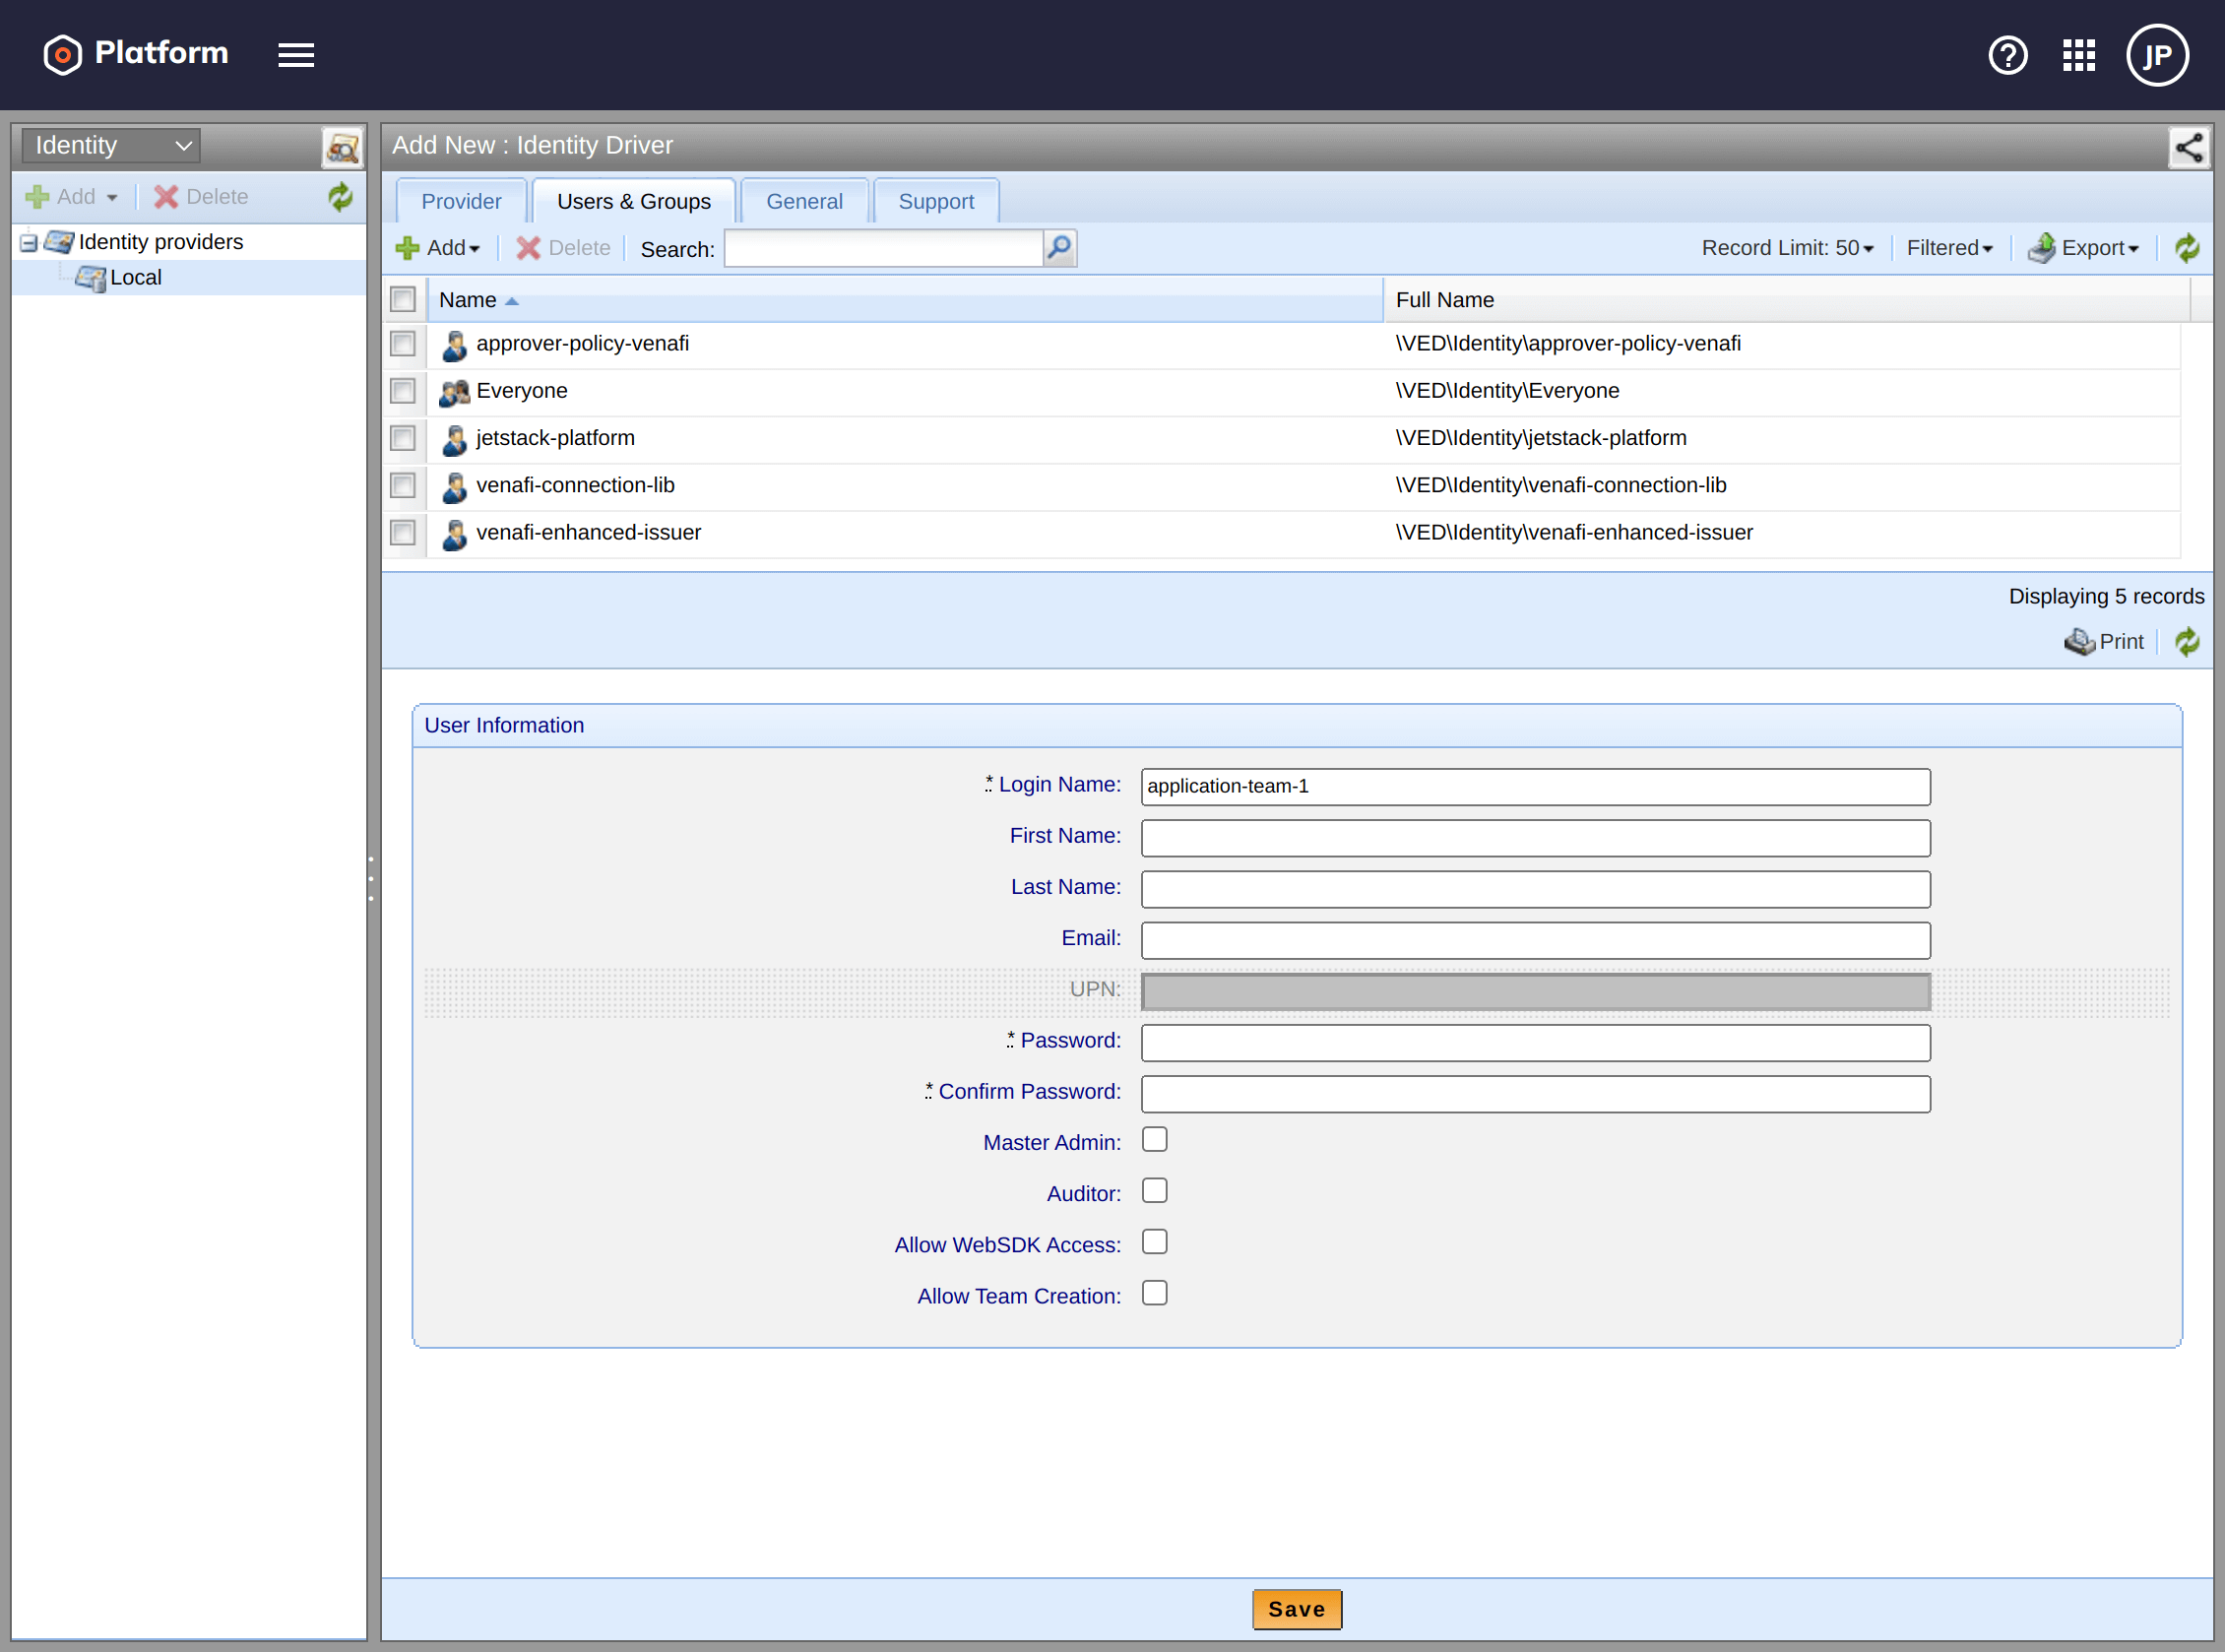Click \VED\Identity\jetstack-platform full name cell
This screenshot has height=1652, width=2225.
click(1541, 438)
